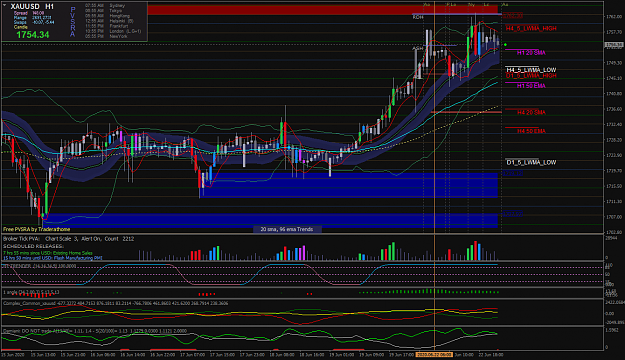Click the green current-price dot marker
This screenshot has height=360, width=625.
(x=505, y=45)
